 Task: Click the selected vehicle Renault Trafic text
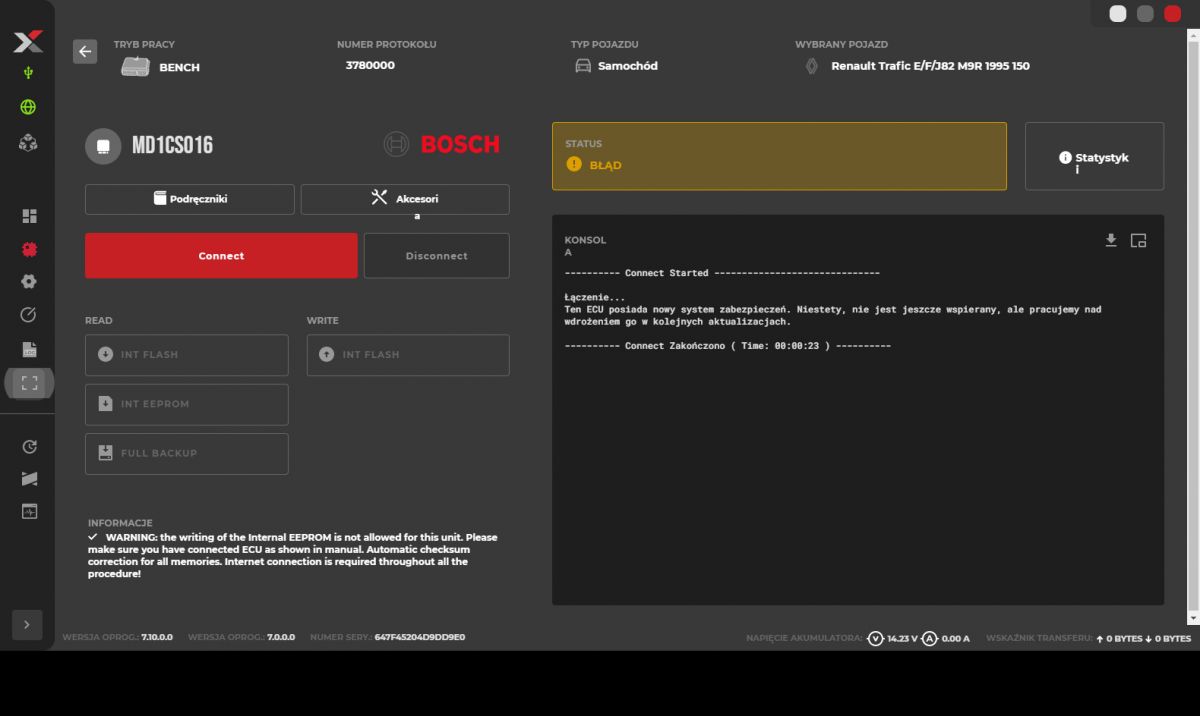pyautogui.click(x=930, y=66)
